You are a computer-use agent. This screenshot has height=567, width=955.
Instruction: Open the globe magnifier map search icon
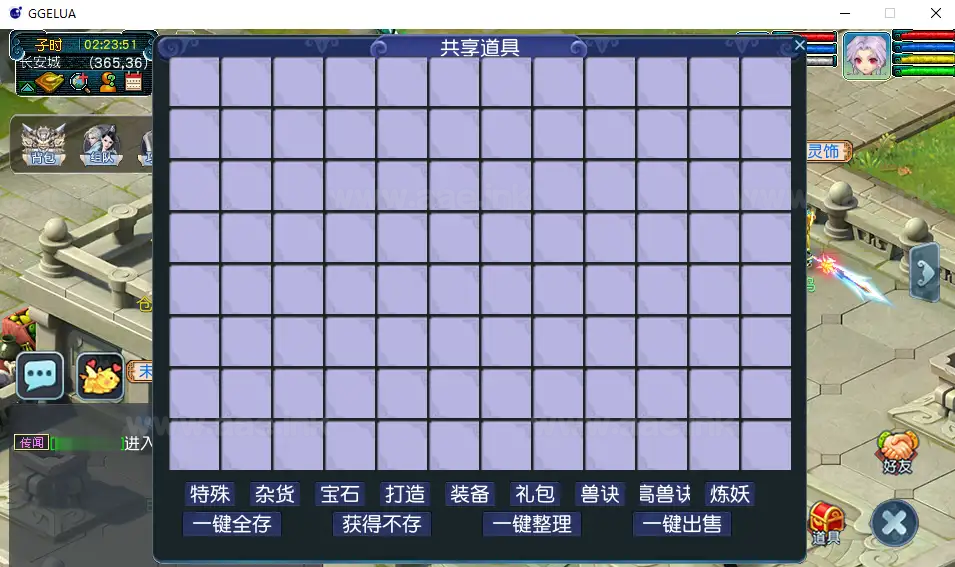80,82
